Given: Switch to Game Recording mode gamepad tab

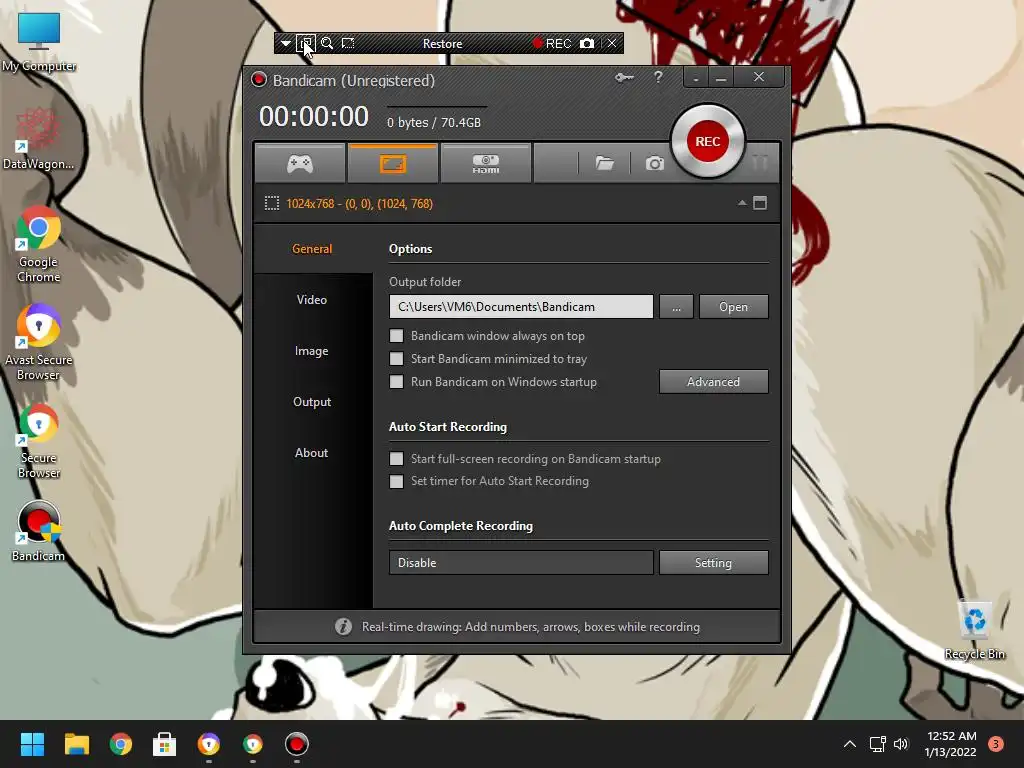Looking at the screenshot, I should click(300, 163).
